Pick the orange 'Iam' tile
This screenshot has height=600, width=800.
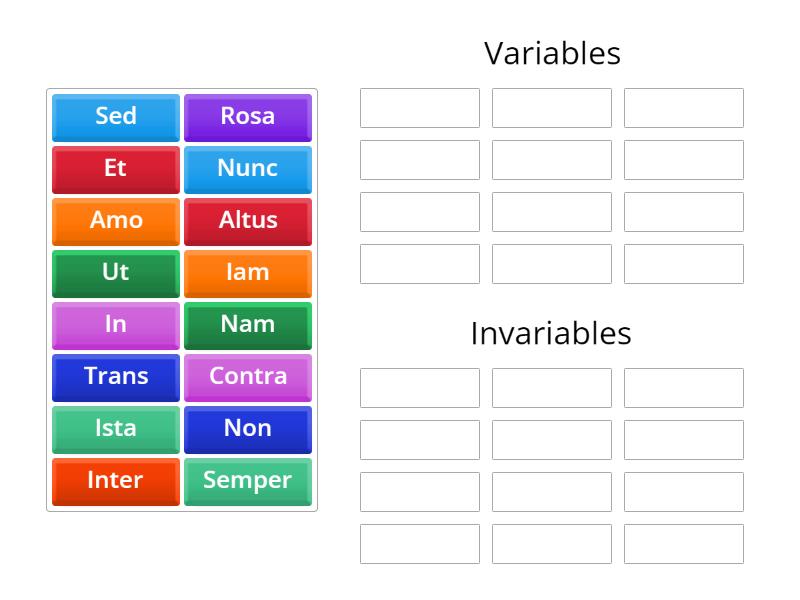(x=248, y=273)
